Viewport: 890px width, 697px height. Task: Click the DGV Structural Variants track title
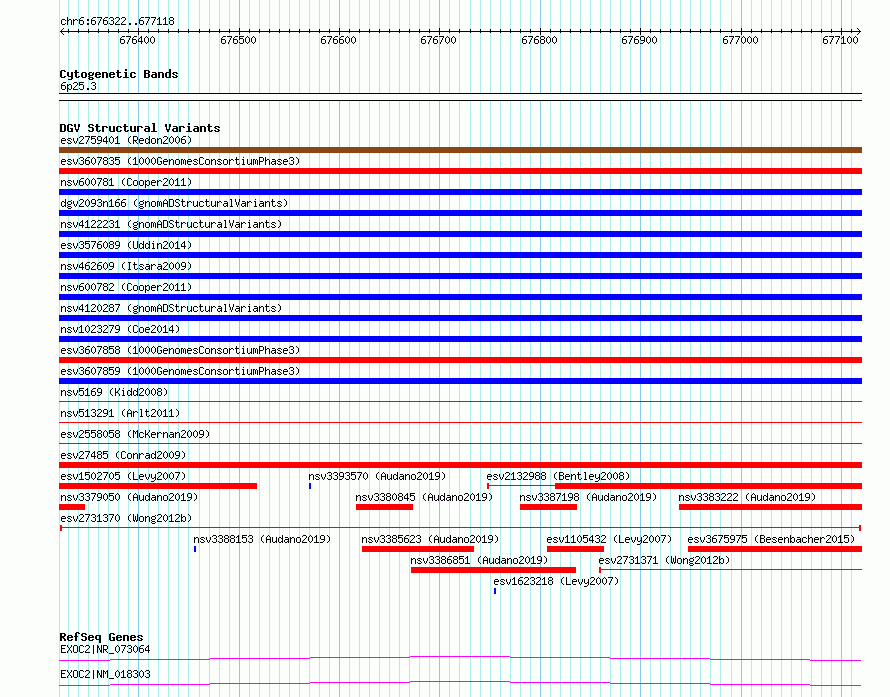[140, 128]
